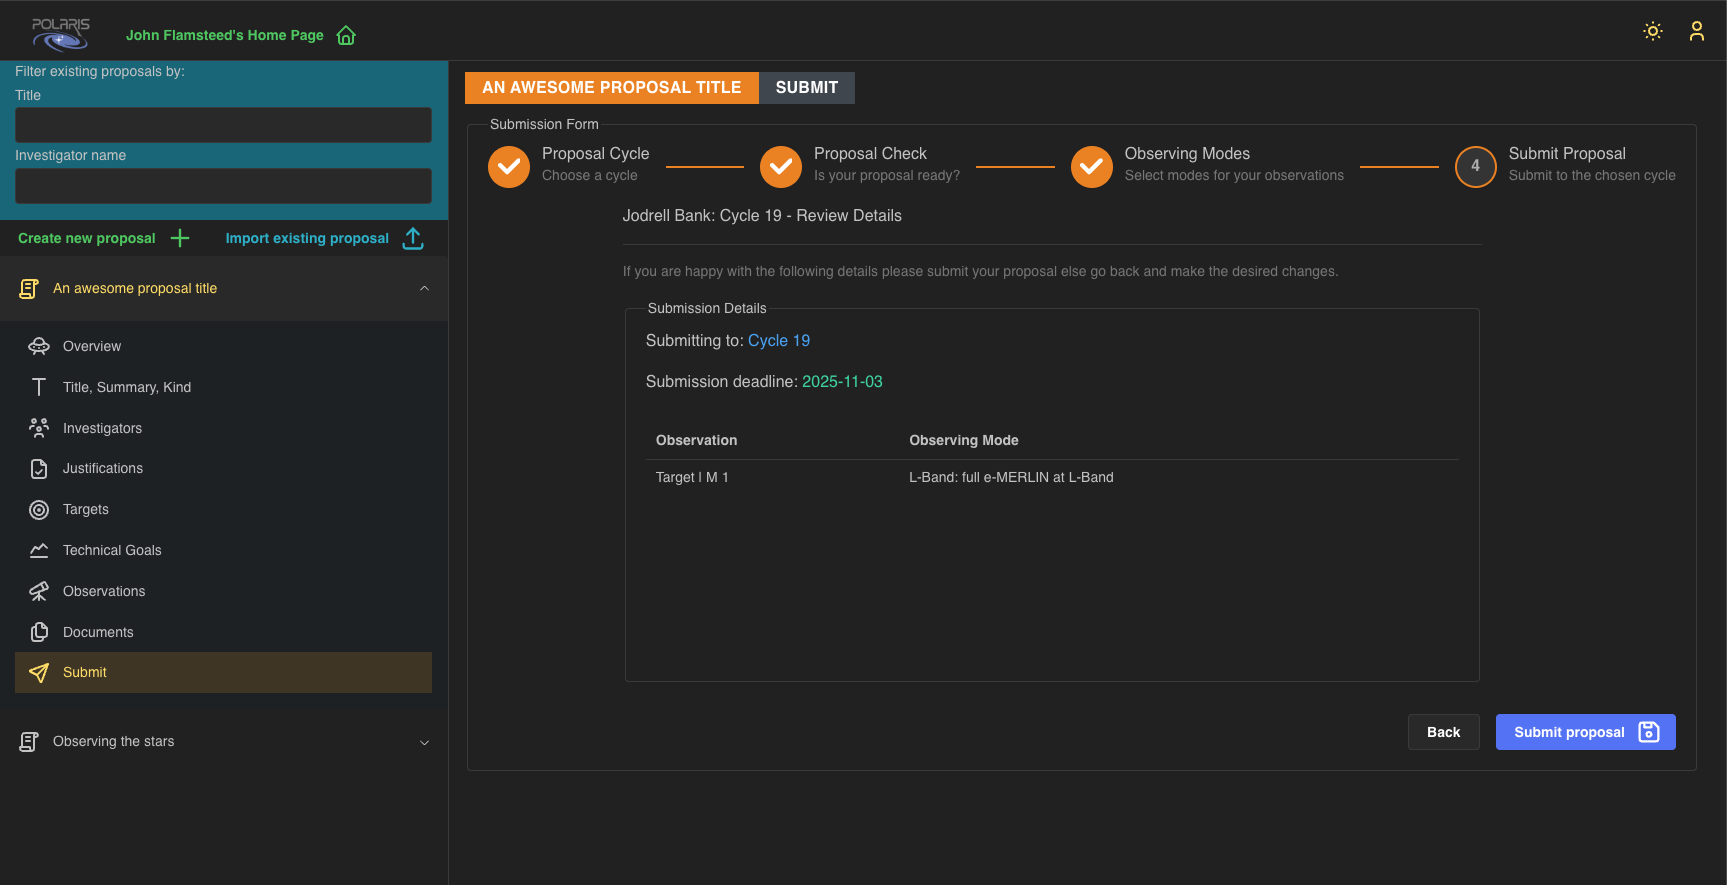1727x885 pixels.
Task: Click the Submit tab at top
Action: (806, 88)
